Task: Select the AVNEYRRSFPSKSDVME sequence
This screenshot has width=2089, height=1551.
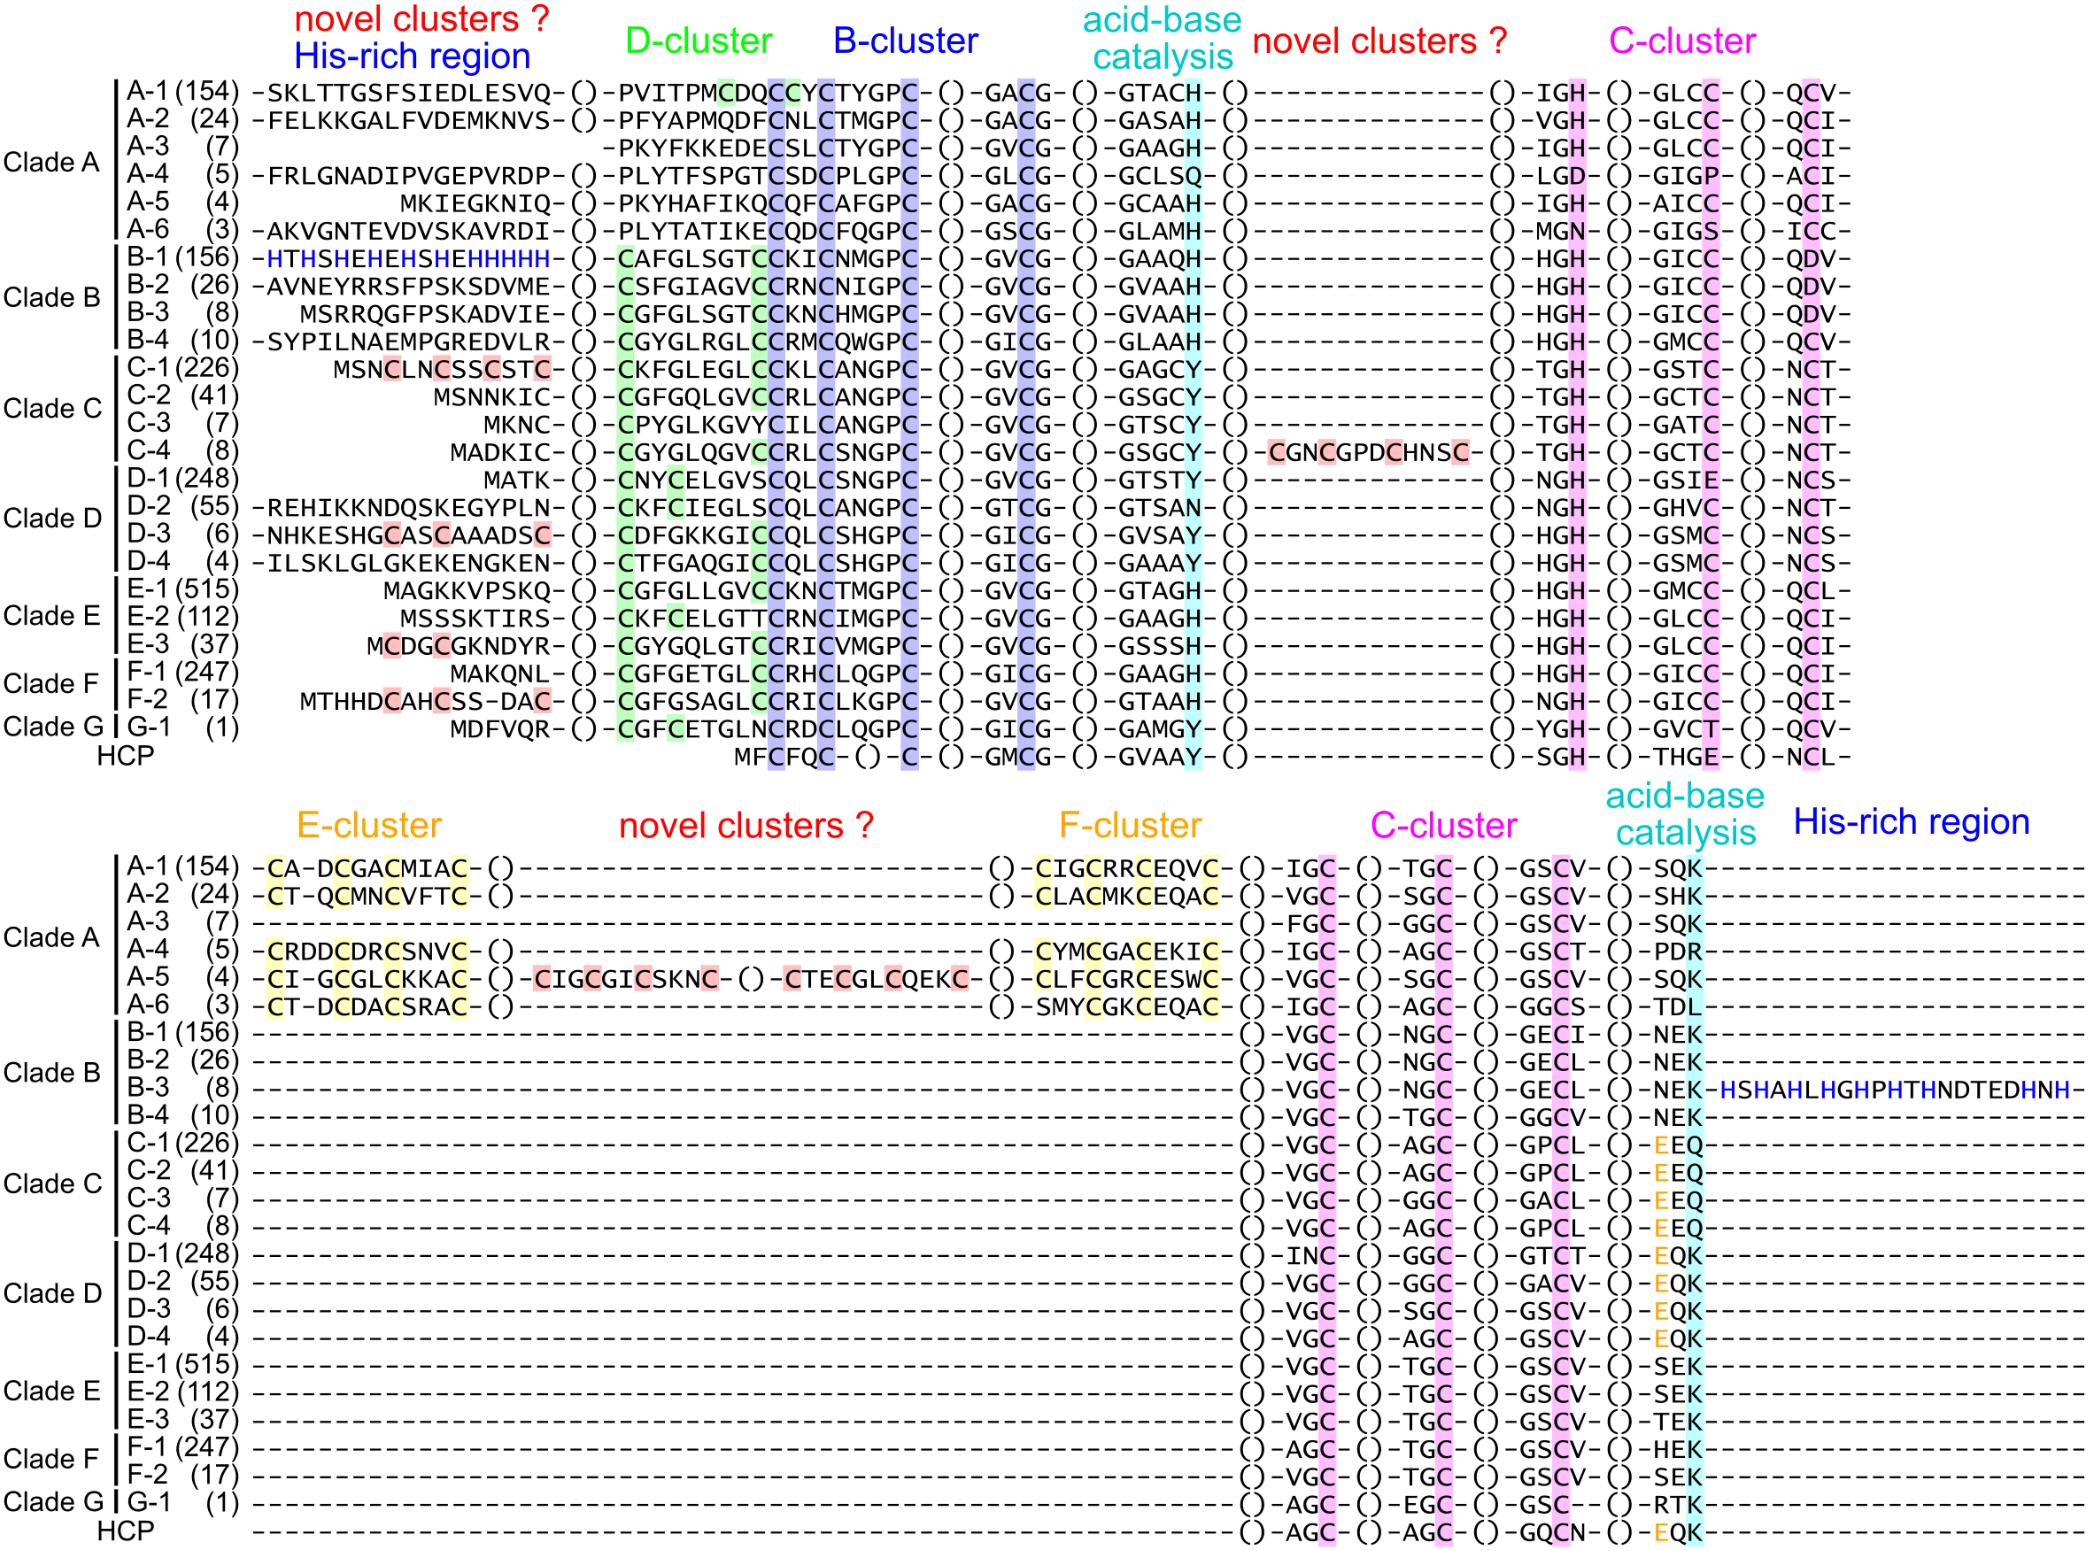Action: pyautogui.click(x=409, y=287)
